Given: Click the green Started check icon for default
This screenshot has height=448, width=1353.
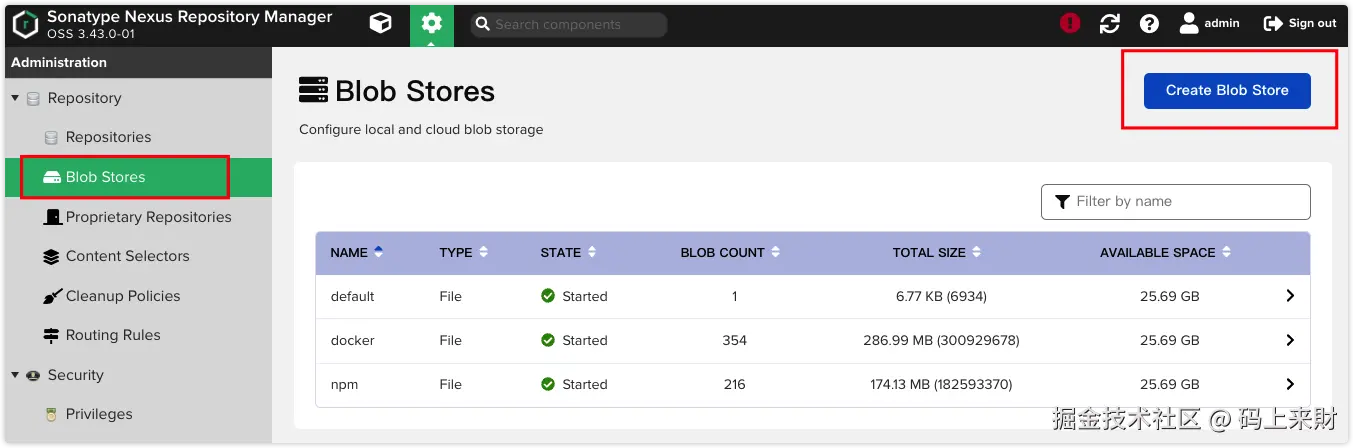Looking at the screenshot, I should pos(547,296).
